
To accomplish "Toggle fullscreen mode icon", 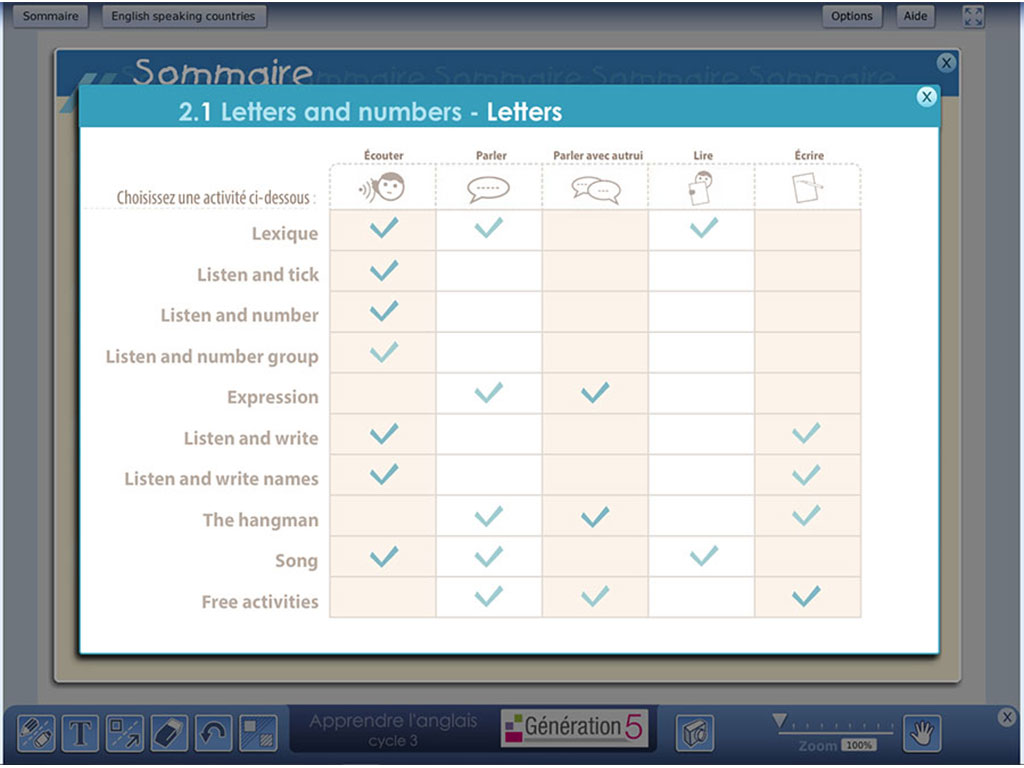I will 973,16.
